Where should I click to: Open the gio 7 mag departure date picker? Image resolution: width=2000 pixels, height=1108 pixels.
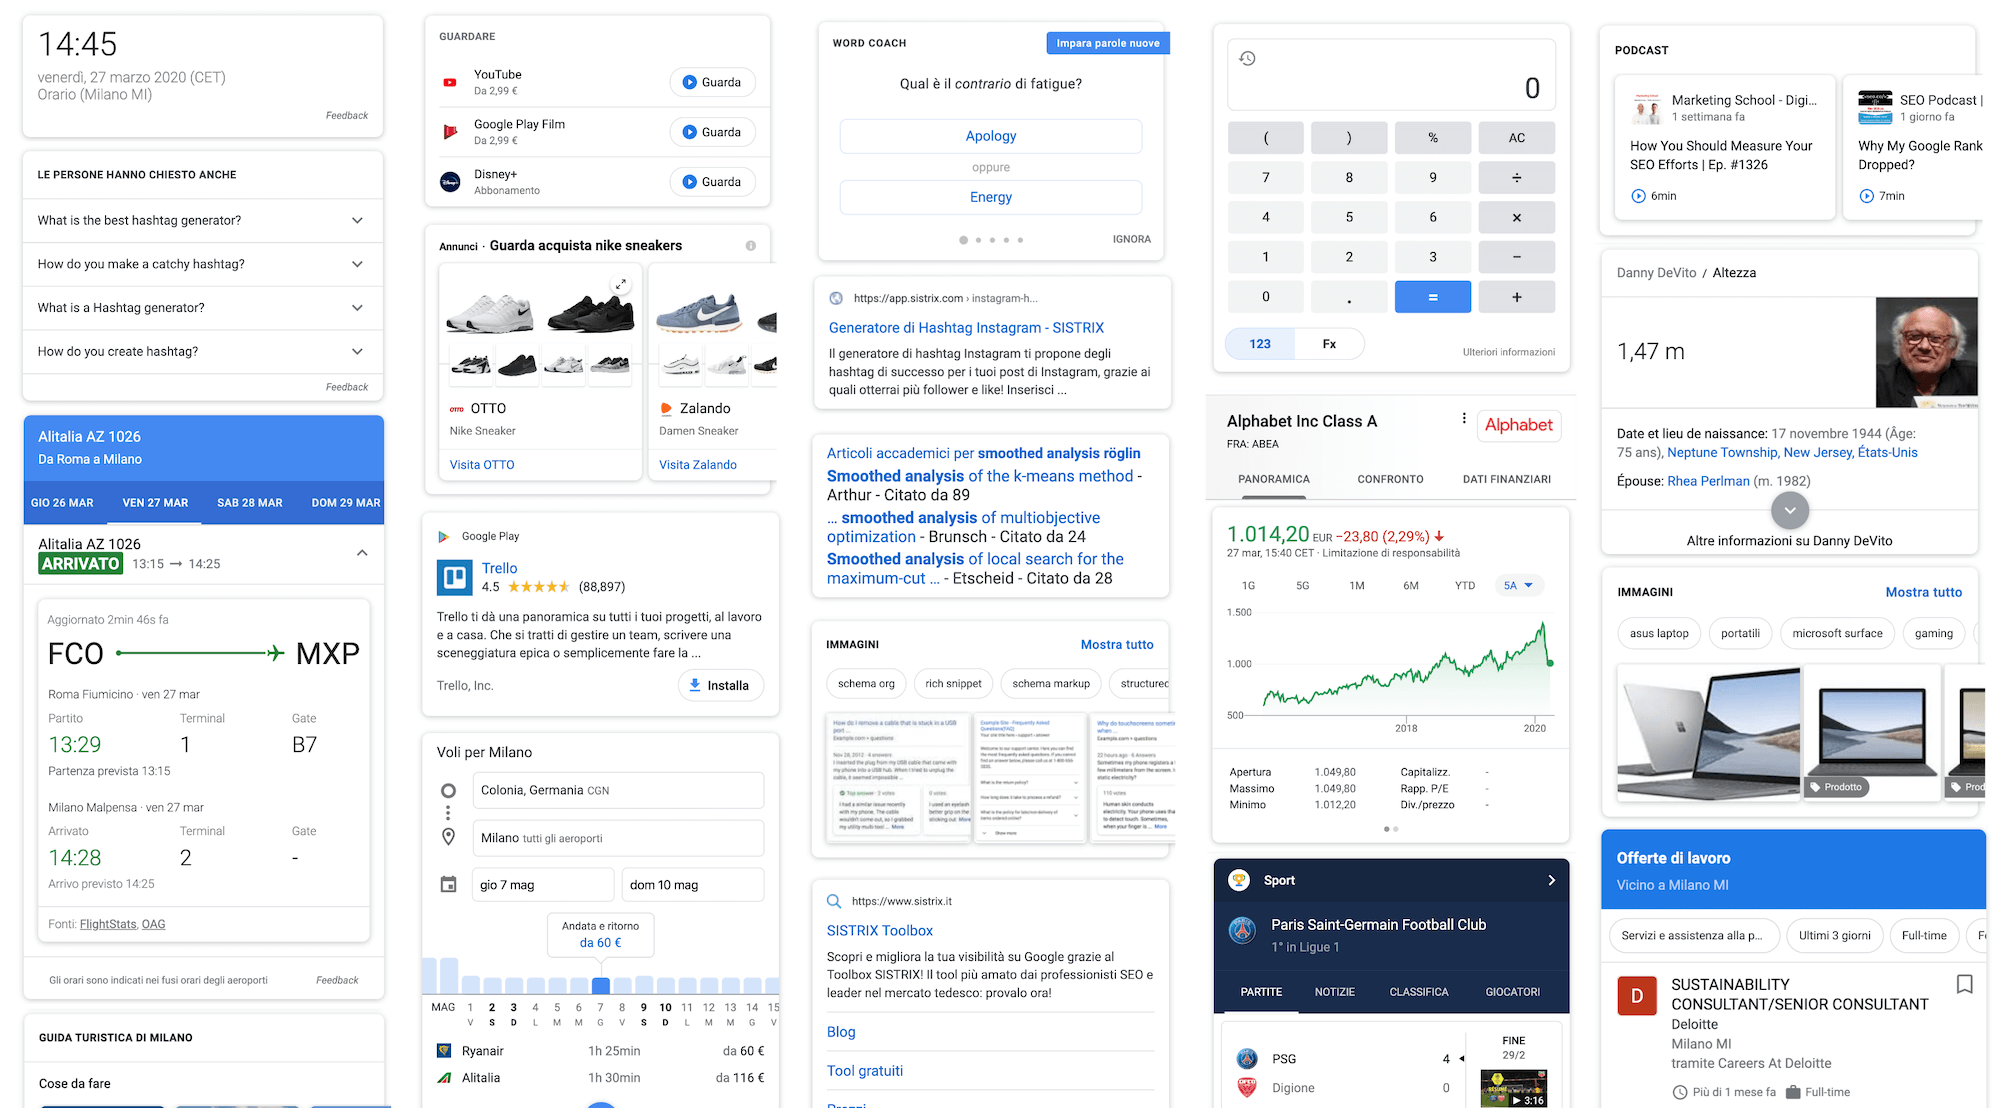[542, 885]
